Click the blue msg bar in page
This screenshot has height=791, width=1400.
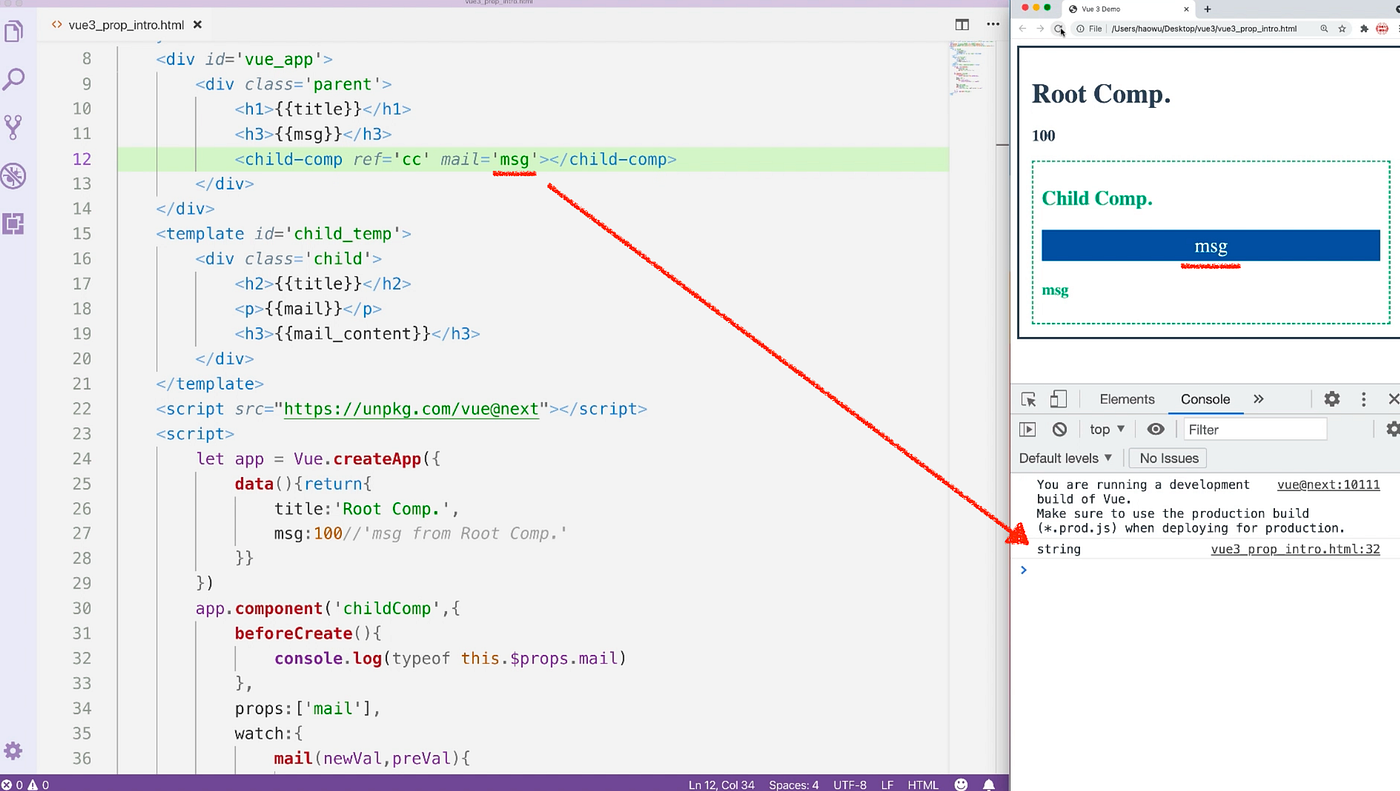(1211, 246)
